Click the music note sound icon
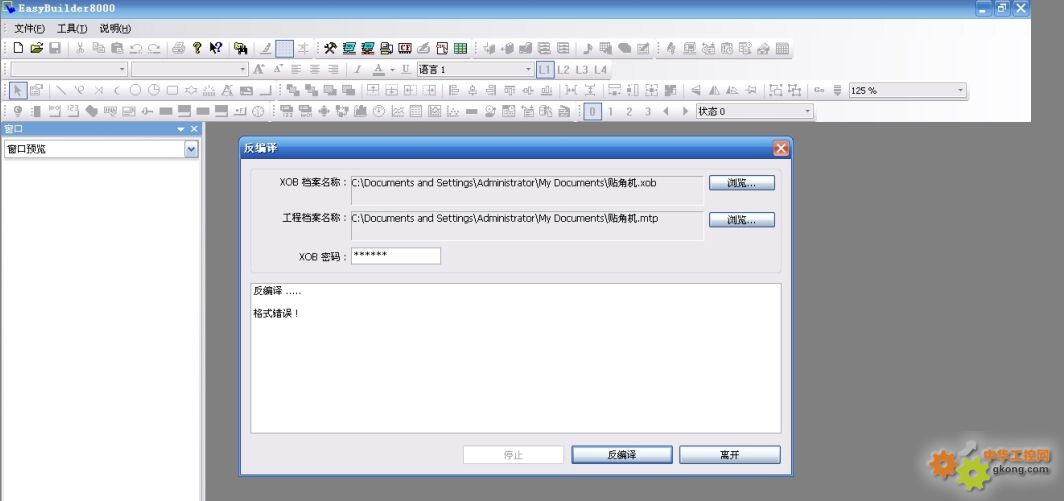The width and height of the screenshot is (1064, 501). 588,48
